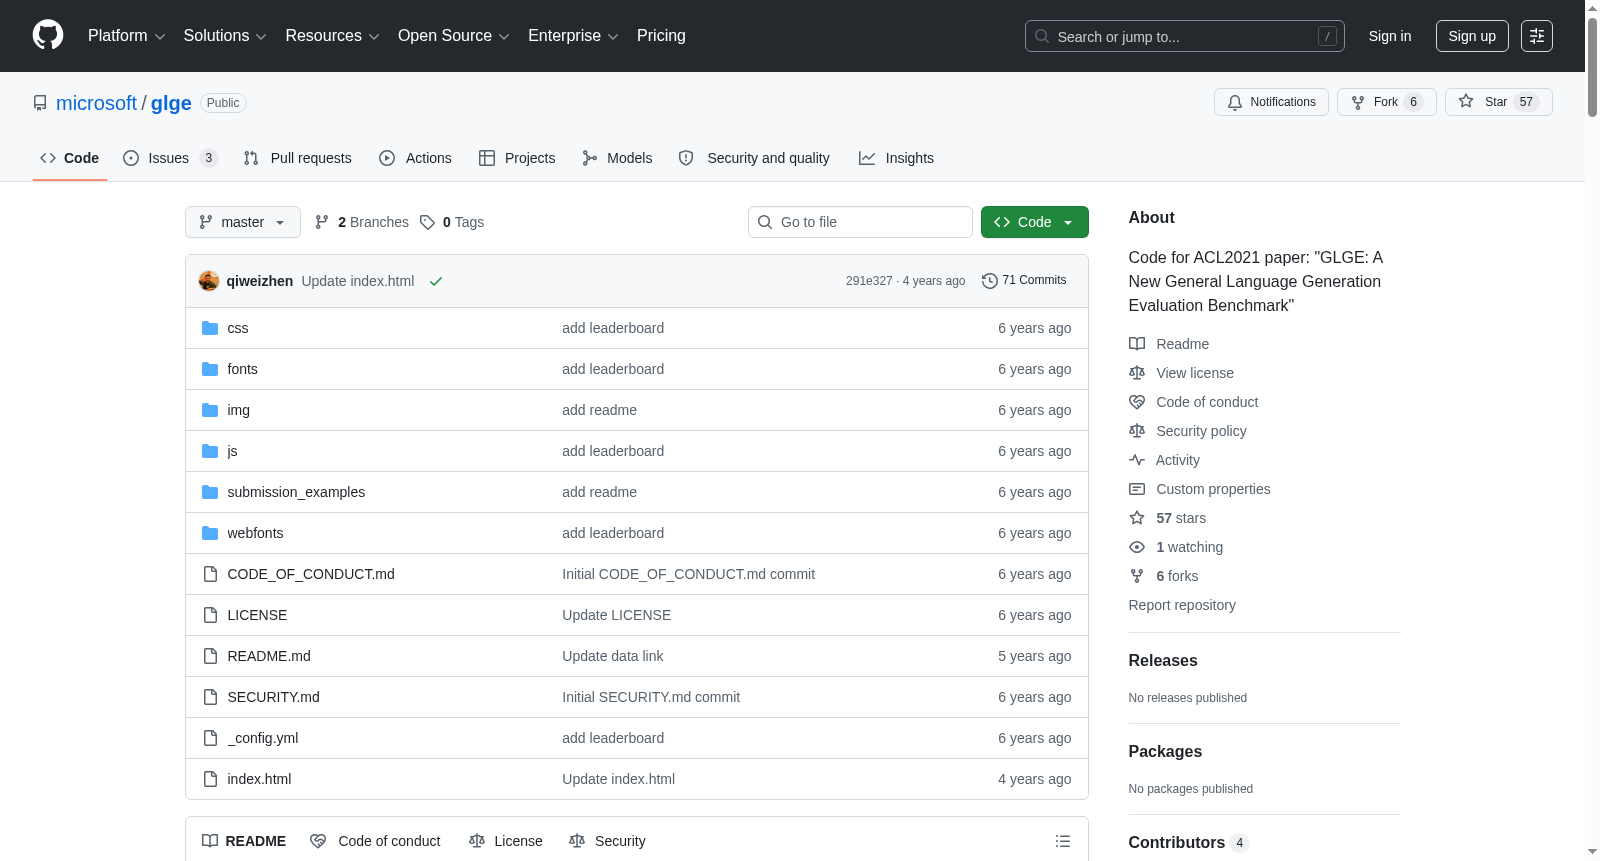The image size is (1600, 861).
Task: Expand the Open Source menu
Action: click(x=454, y=36)
